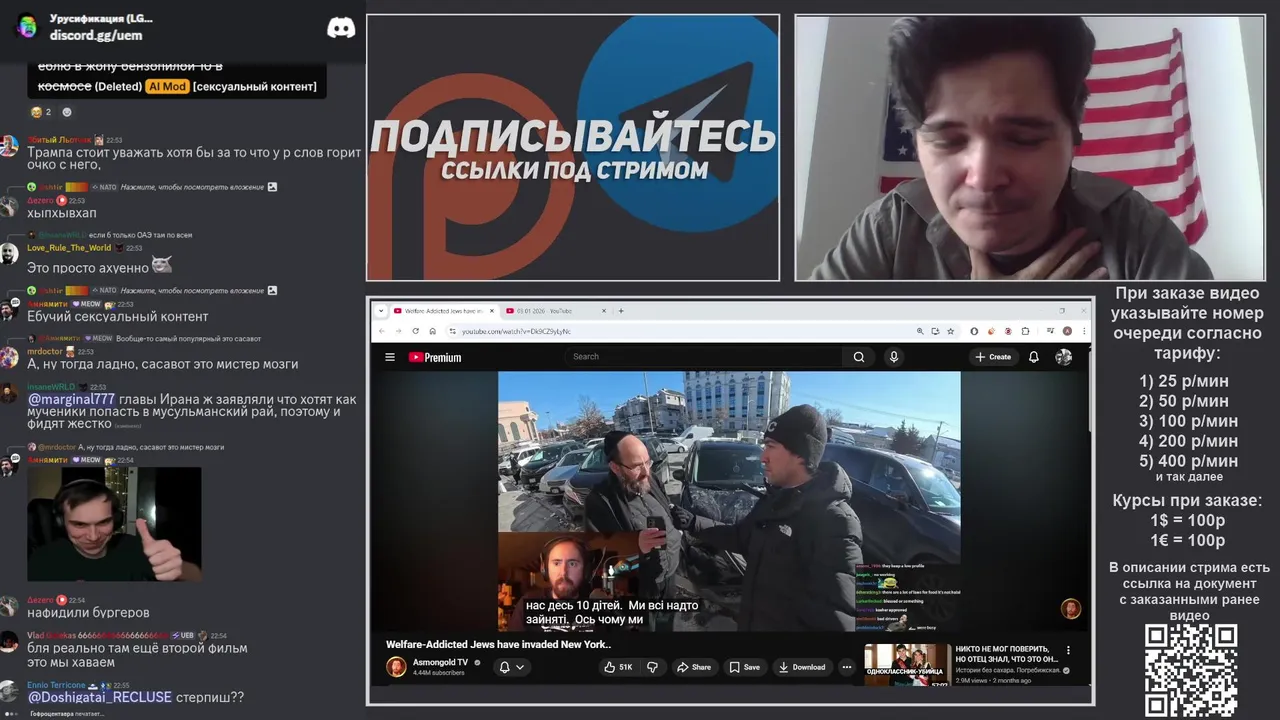Click the message 'нафидили бургеров'
Viewport: 1280px width, 720px height.
click(88, 612)
